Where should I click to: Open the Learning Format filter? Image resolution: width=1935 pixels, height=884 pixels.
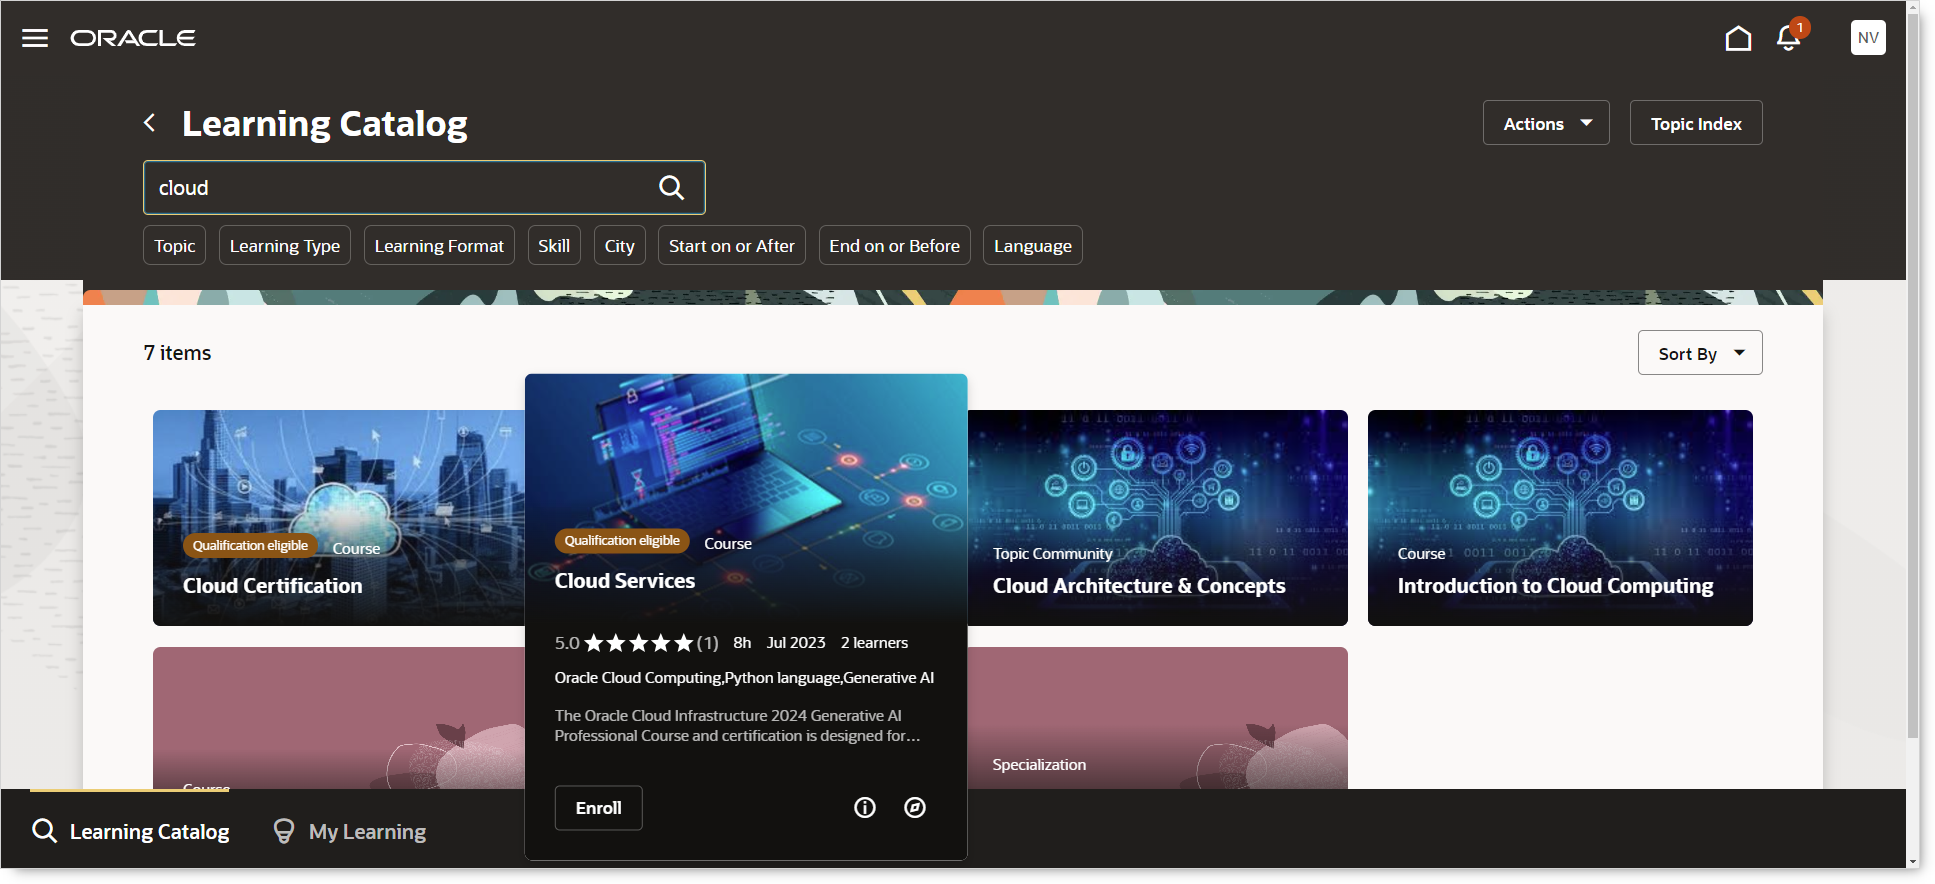tap(439, 246)
